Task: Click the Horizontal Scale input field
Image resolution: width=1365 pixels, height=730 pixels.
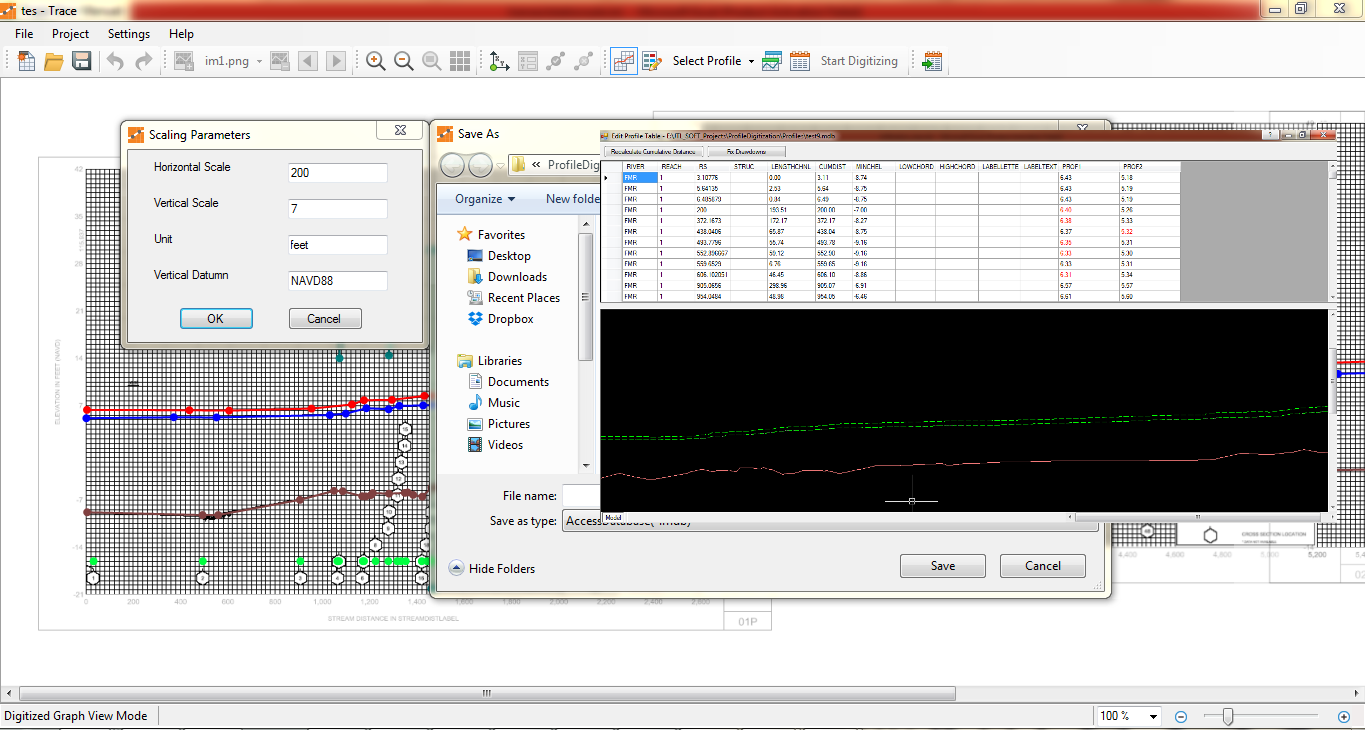Action: 337,173
